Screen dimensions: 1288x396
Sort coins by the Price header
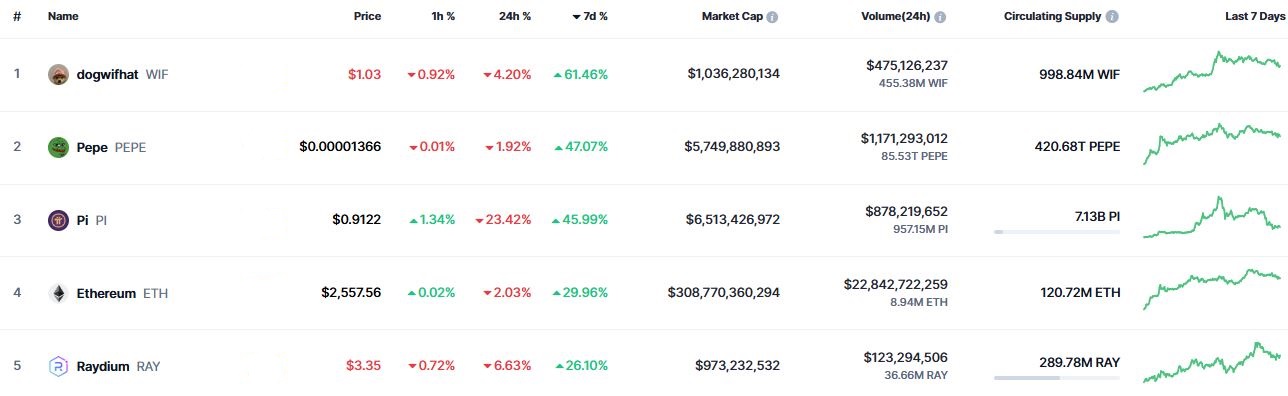click(x=367, y=17)
